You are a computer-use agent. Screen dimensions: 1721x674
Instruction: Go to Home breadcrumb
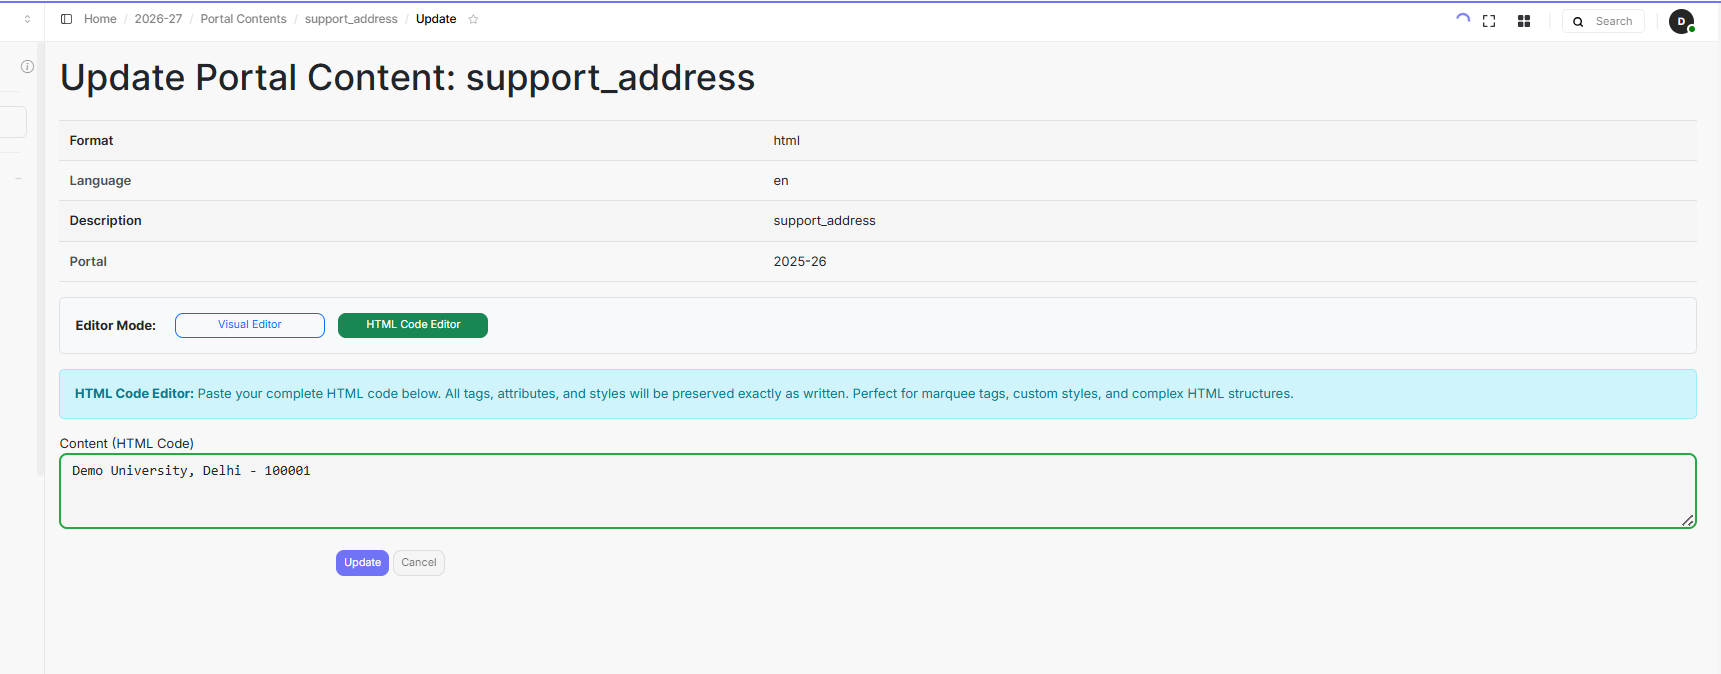tap(100, 19)
